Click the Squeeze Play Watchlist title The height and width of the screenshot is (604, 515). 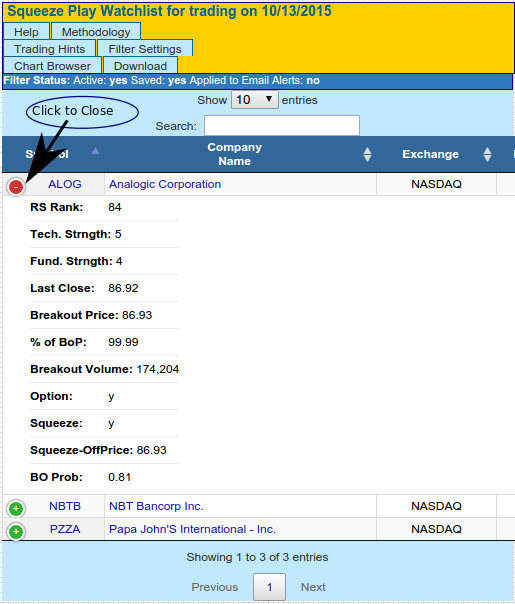pyautogui.click(x=169, y=11)
